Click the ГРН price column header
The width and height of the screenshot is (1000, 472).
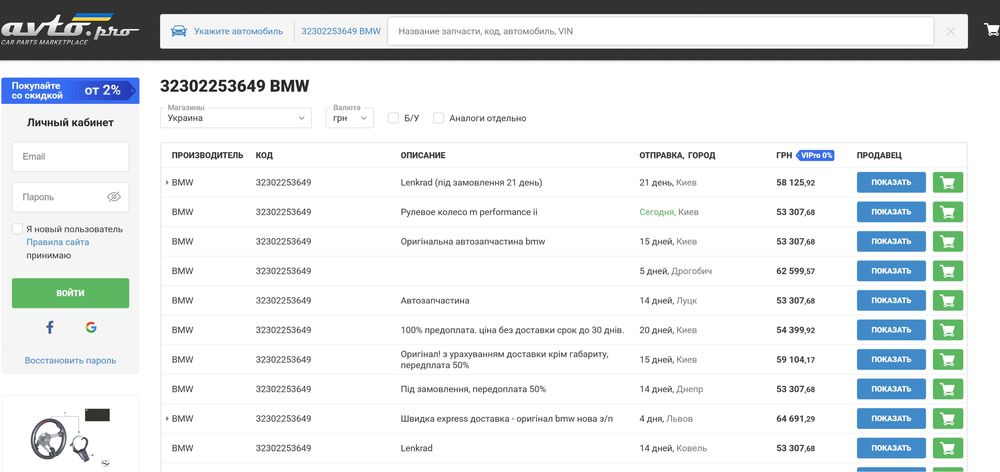[x=784, y=155]
